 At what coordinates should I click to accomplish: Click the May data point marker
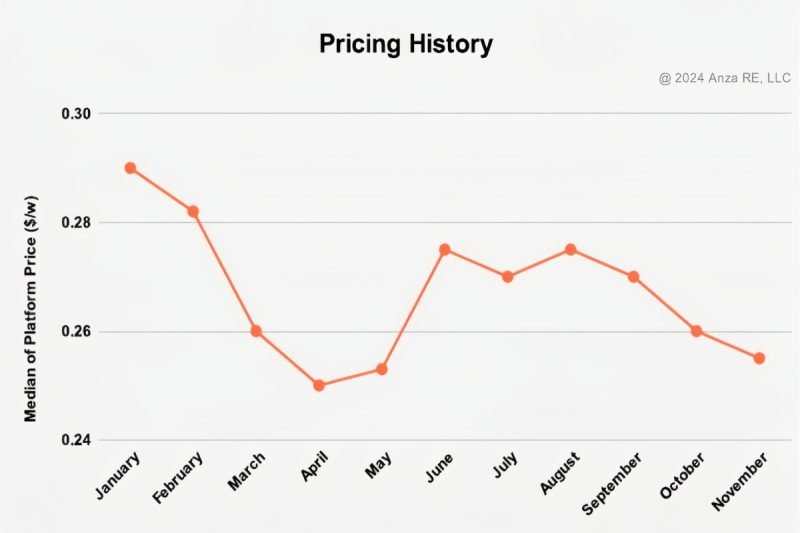pyautogui.click(x=381, y=369)
